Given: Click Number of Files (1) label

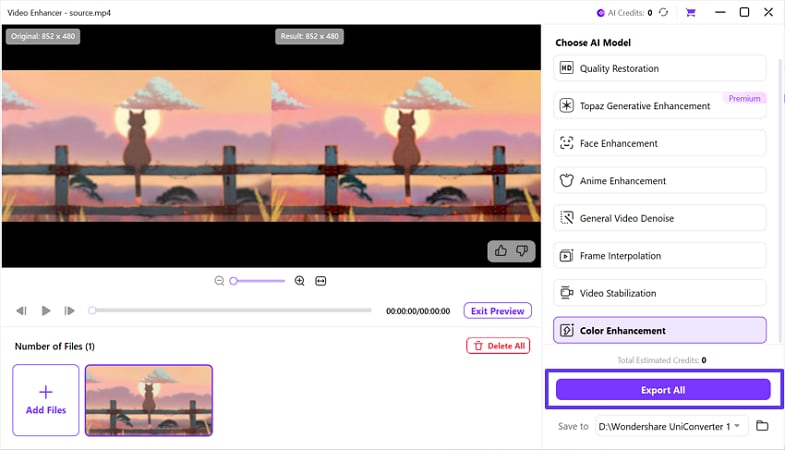Looking at the screenshot, I should tap(55, 346).
